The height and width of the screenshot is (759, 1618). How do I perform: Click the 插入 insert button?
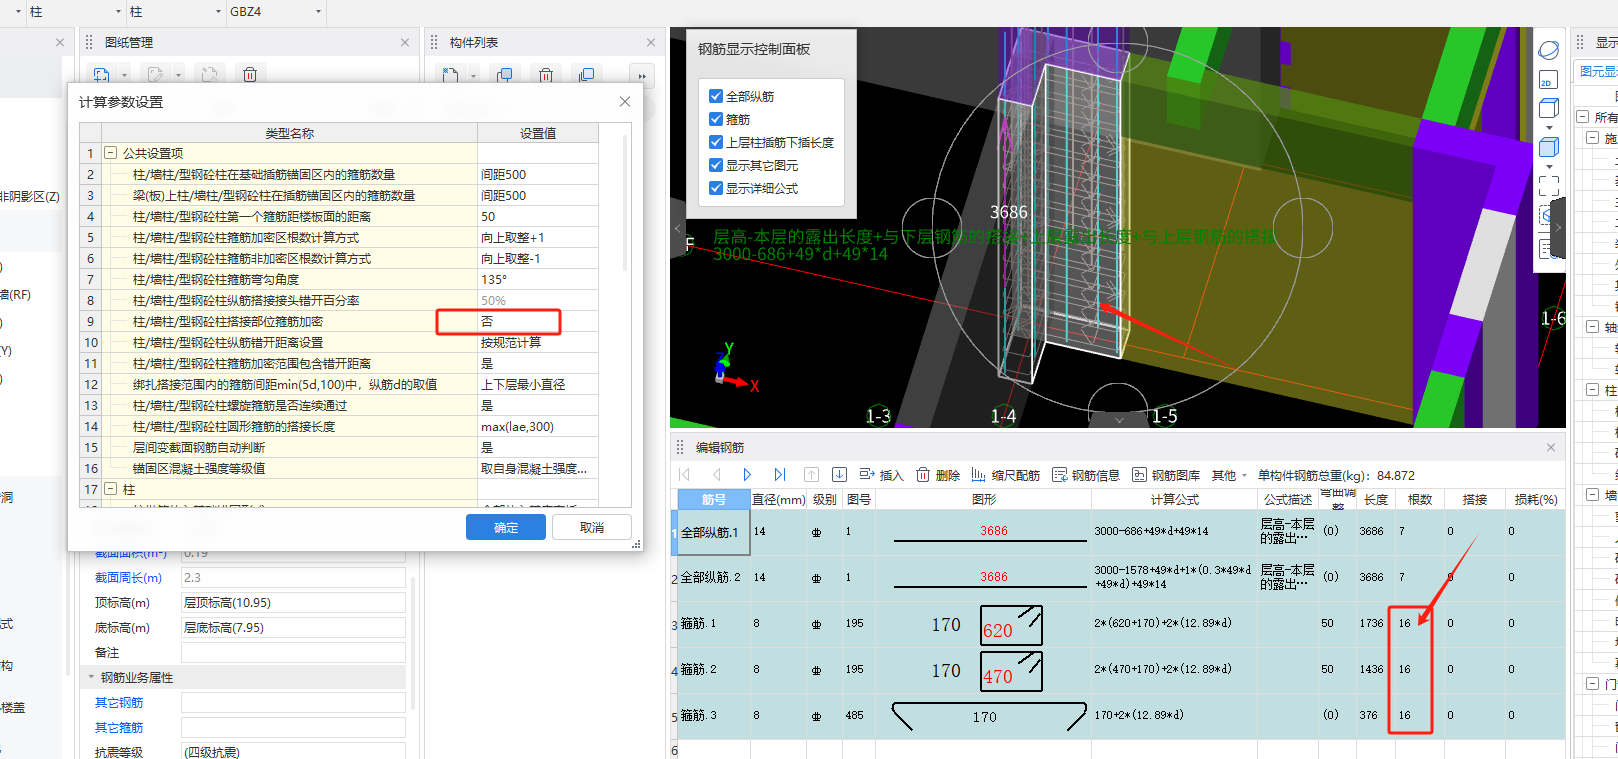[x=881, y=475]
